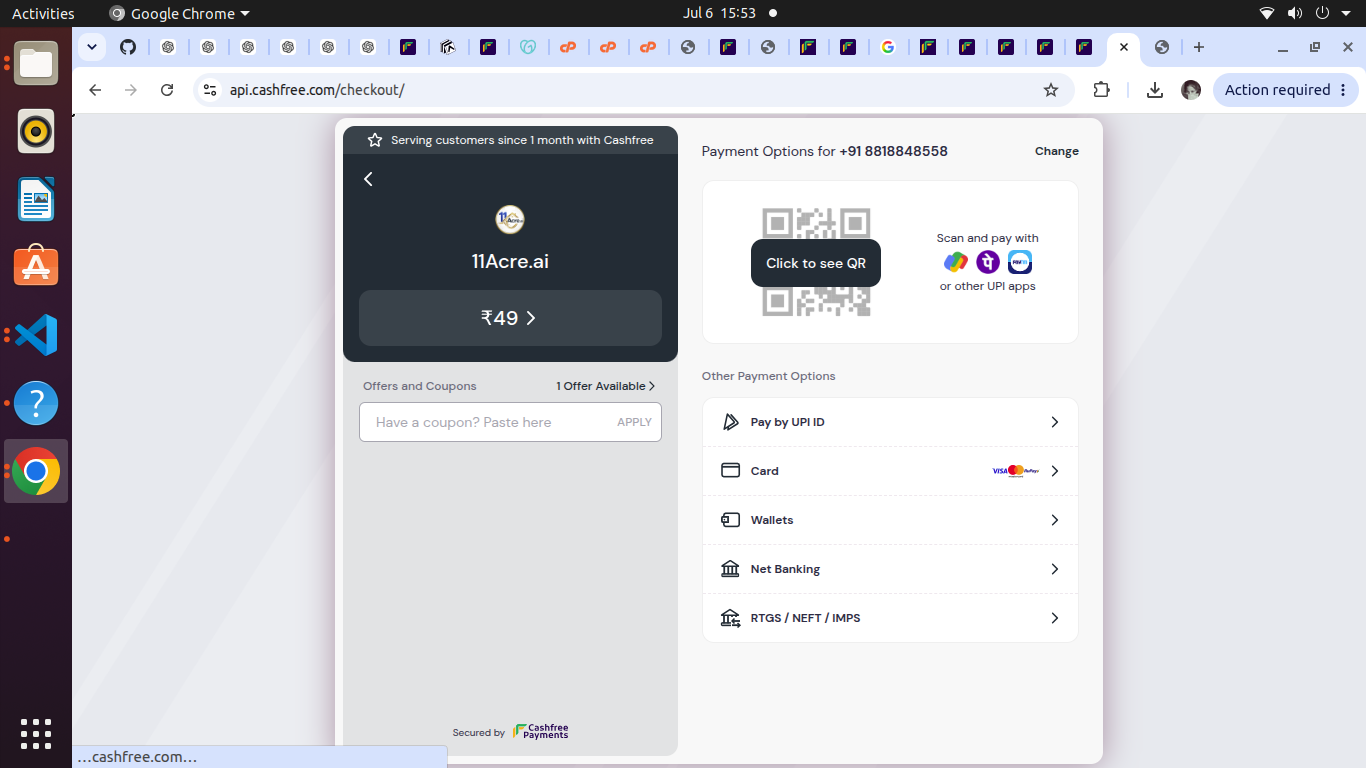
Task: Open the clock and calendar menu
Action: (x=719, y=13)
